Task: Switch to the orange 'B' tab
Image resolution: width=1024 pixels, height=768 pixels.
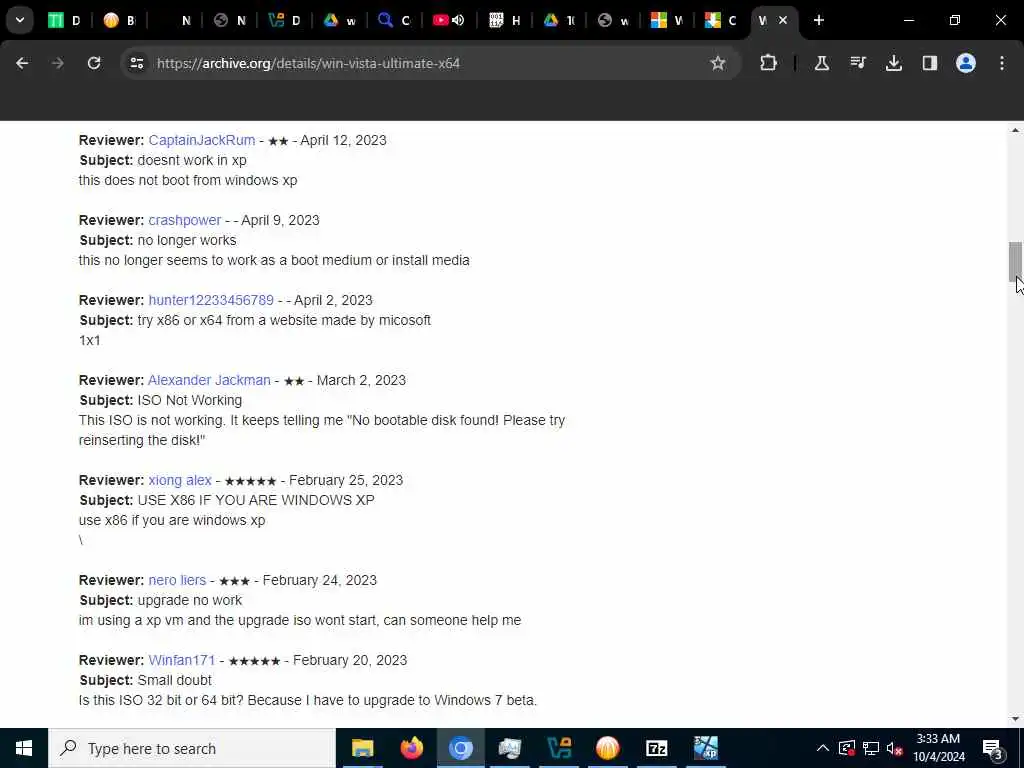Action: click(x=120, y=20)
